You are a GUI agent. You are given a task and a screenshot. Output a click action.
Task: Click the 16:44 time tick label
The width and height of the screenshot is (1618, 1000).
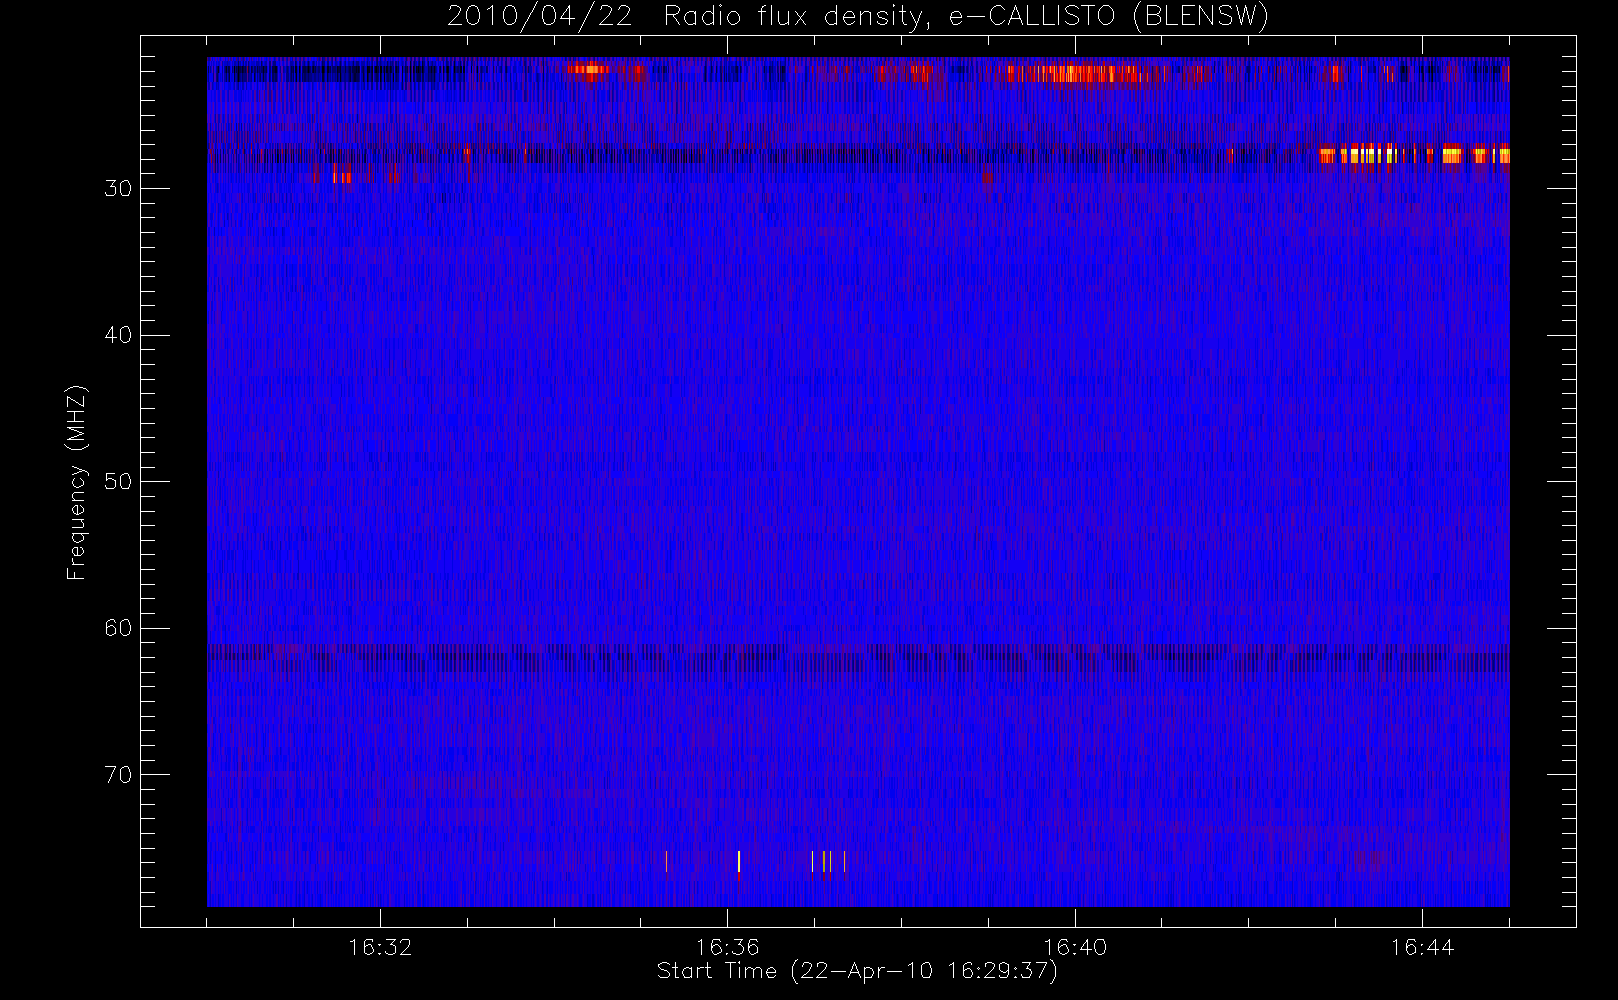coord(1422,946)
